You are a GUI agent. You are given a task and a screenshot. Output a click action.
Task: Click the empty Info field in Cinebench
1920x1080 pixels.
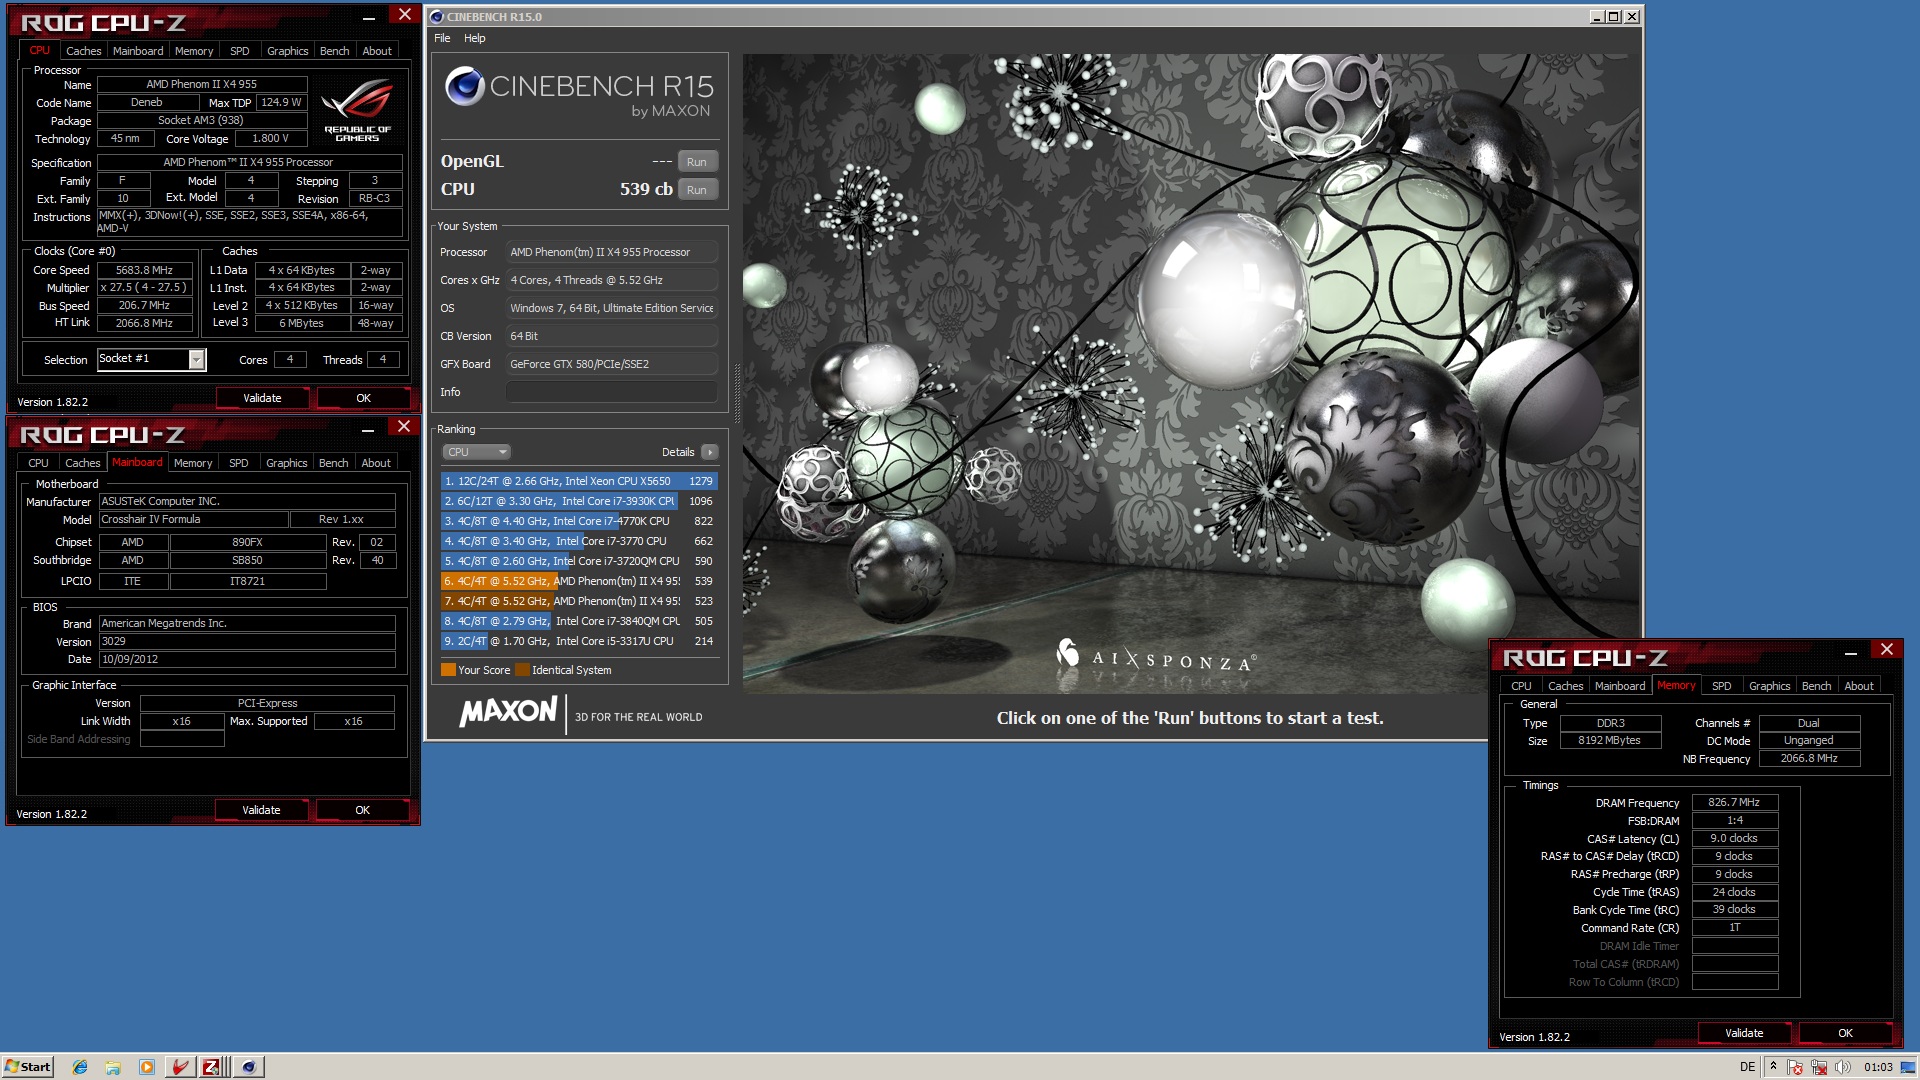(x=611, y=392)
